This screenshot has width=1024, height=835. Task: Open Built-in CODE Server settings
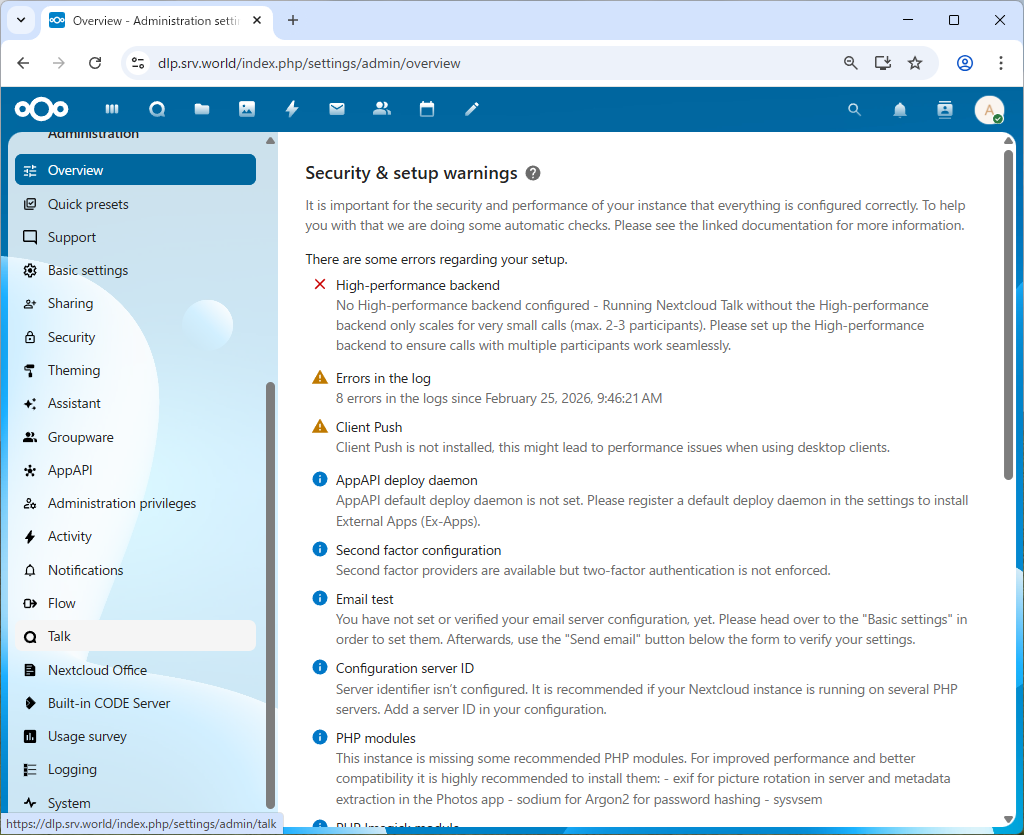point(135,703)
